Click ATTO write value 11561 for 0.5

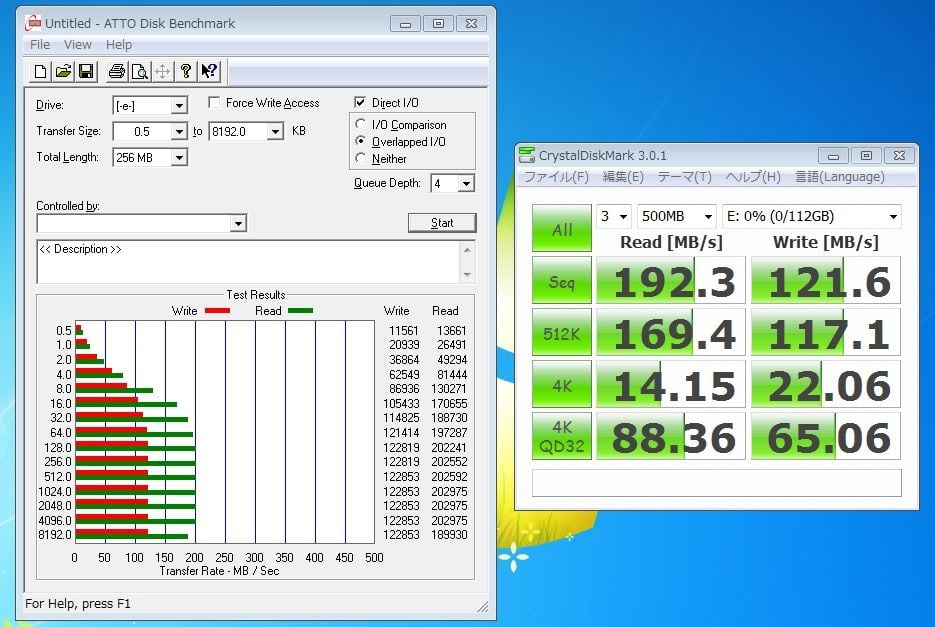click(404, 331)
